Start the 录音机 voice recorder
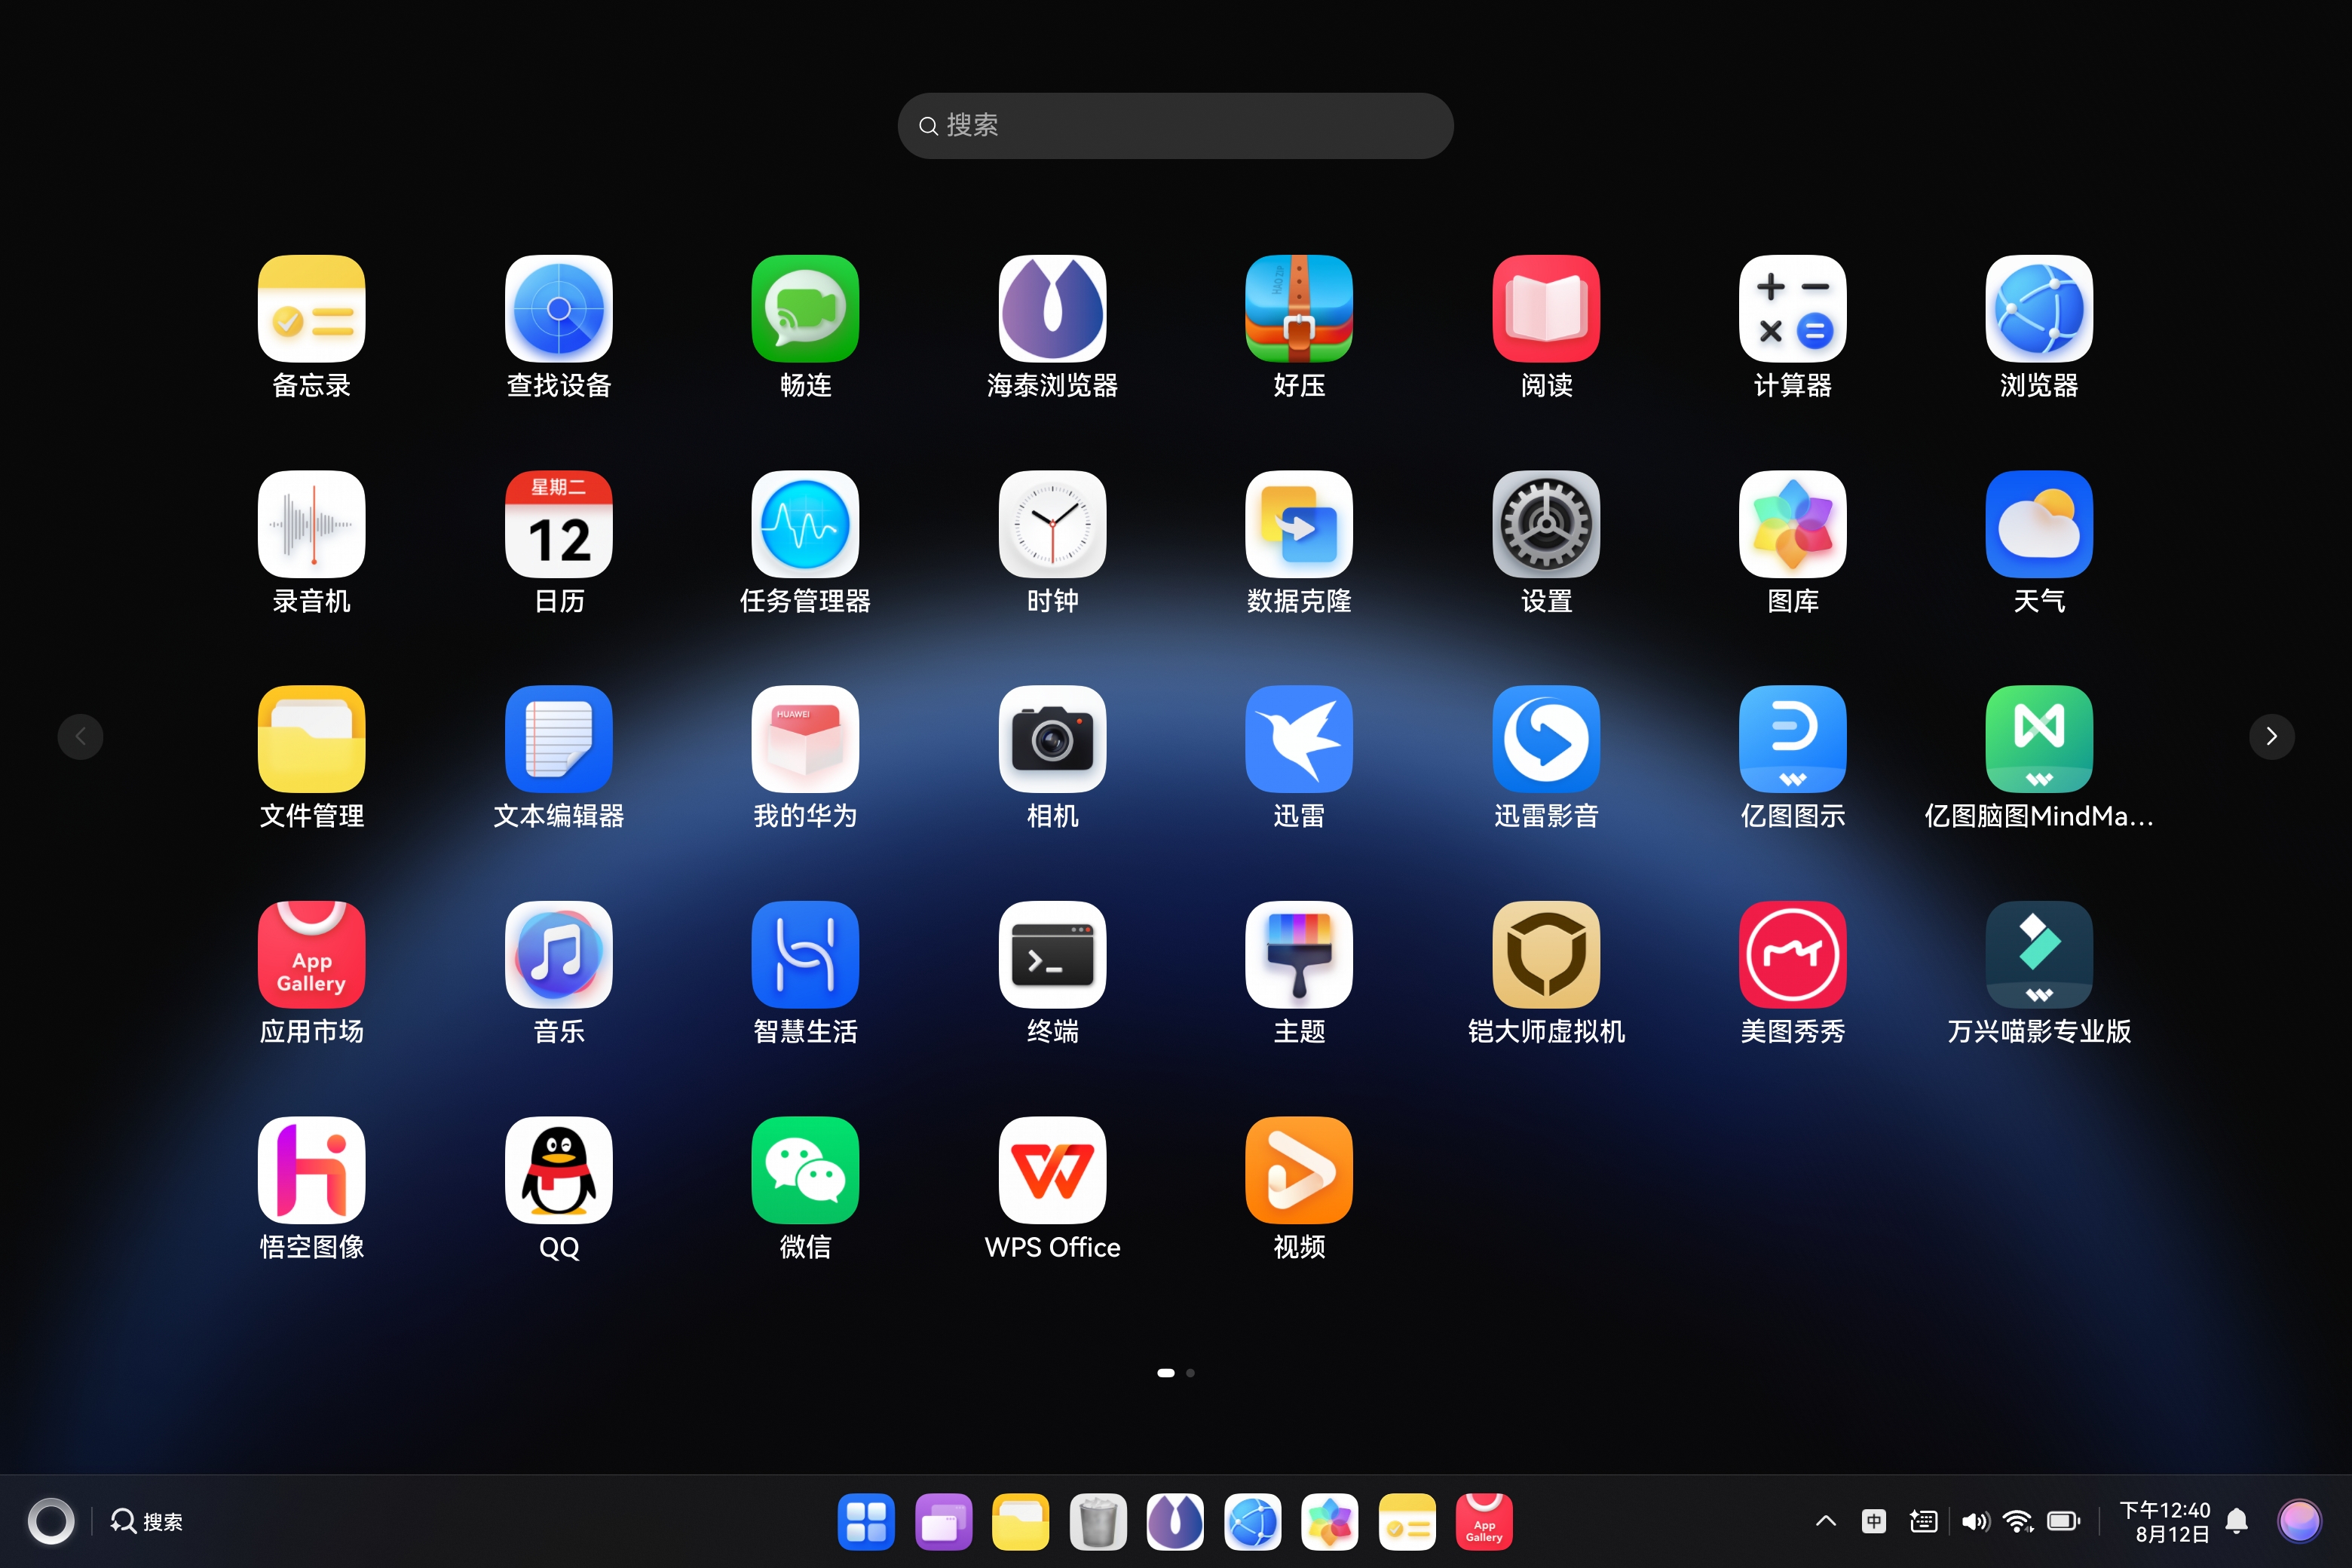 pos(311,524)
